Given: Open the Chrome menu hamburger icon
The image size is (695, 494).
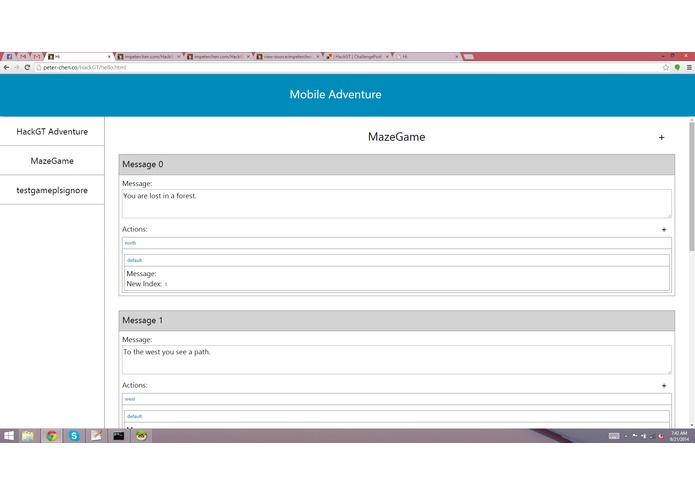Looking at the screenshot, I should tap(689, 67).
